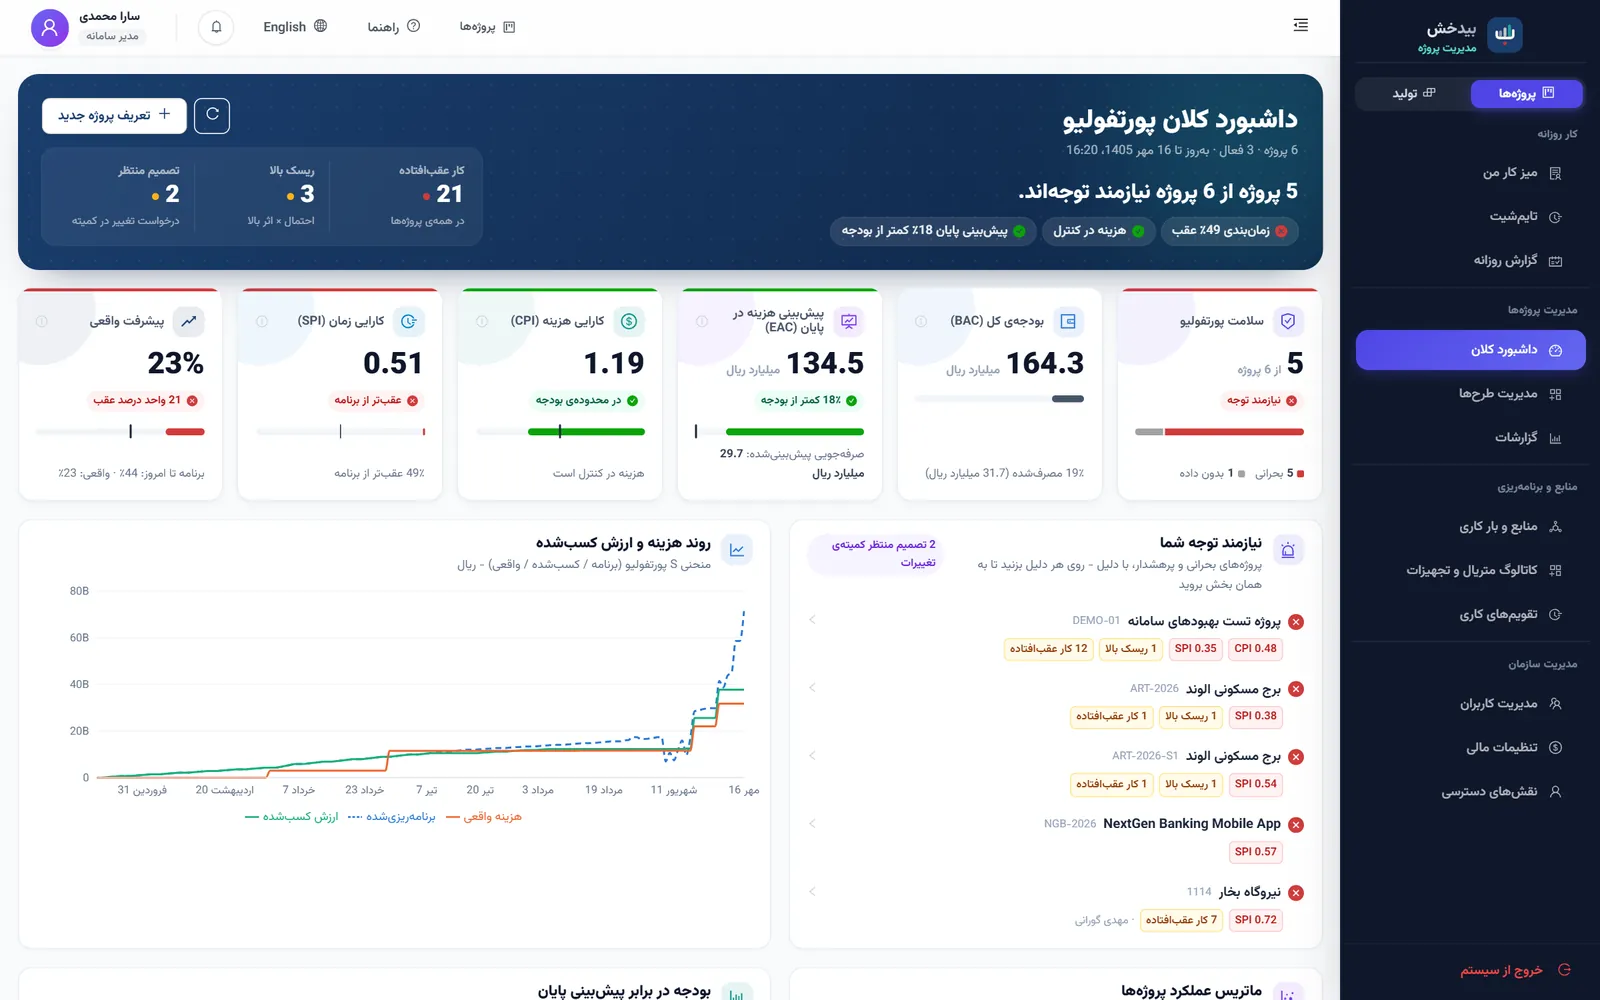Click the بیدخش app logo

point(1504,34)
